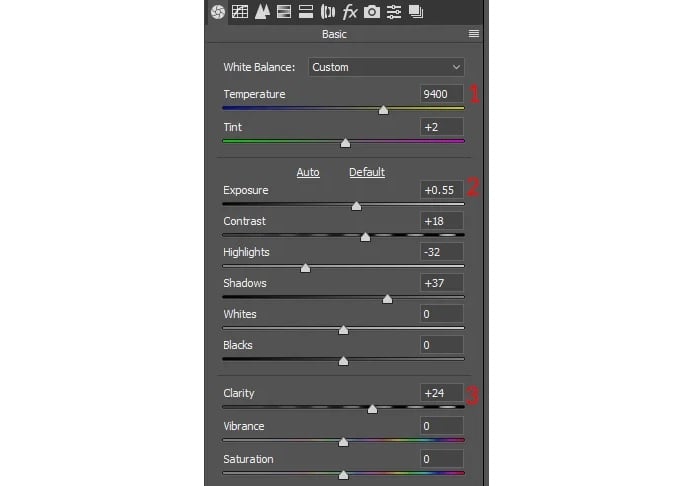
Task: Click the Shadows slider handle
Action: (x=388, y=299)
